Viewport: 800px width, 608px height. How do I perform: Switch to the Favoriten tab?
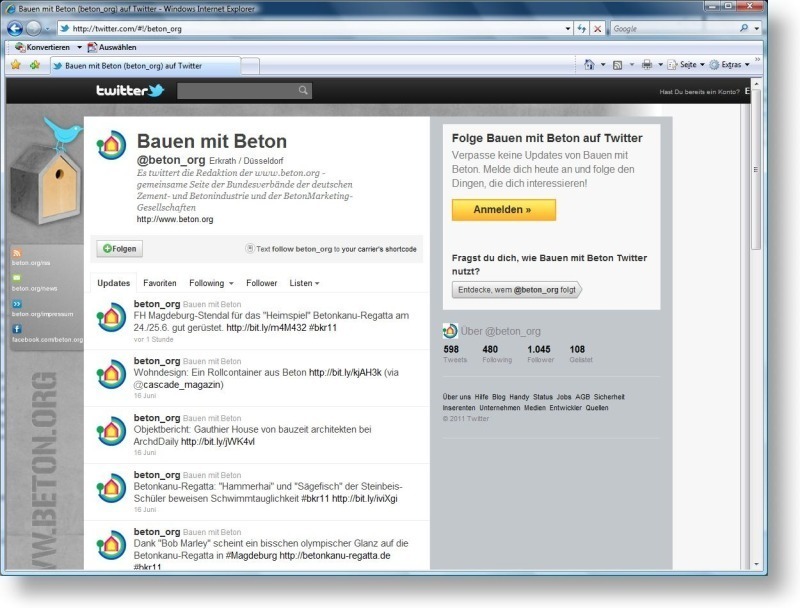click(160, 283)
